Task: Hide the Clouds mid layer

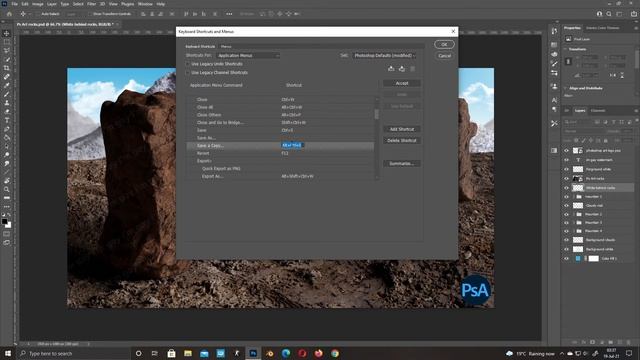Action: point(567,205)
